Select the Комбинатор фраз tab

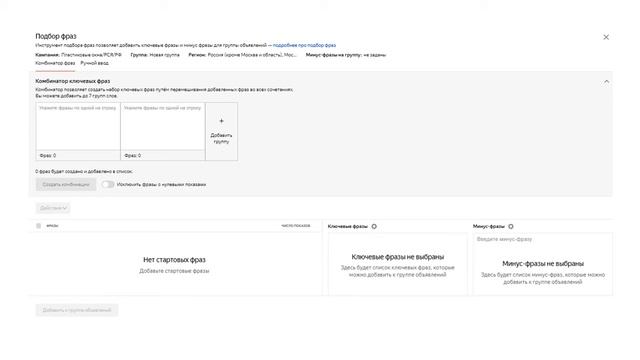(55, 63)
